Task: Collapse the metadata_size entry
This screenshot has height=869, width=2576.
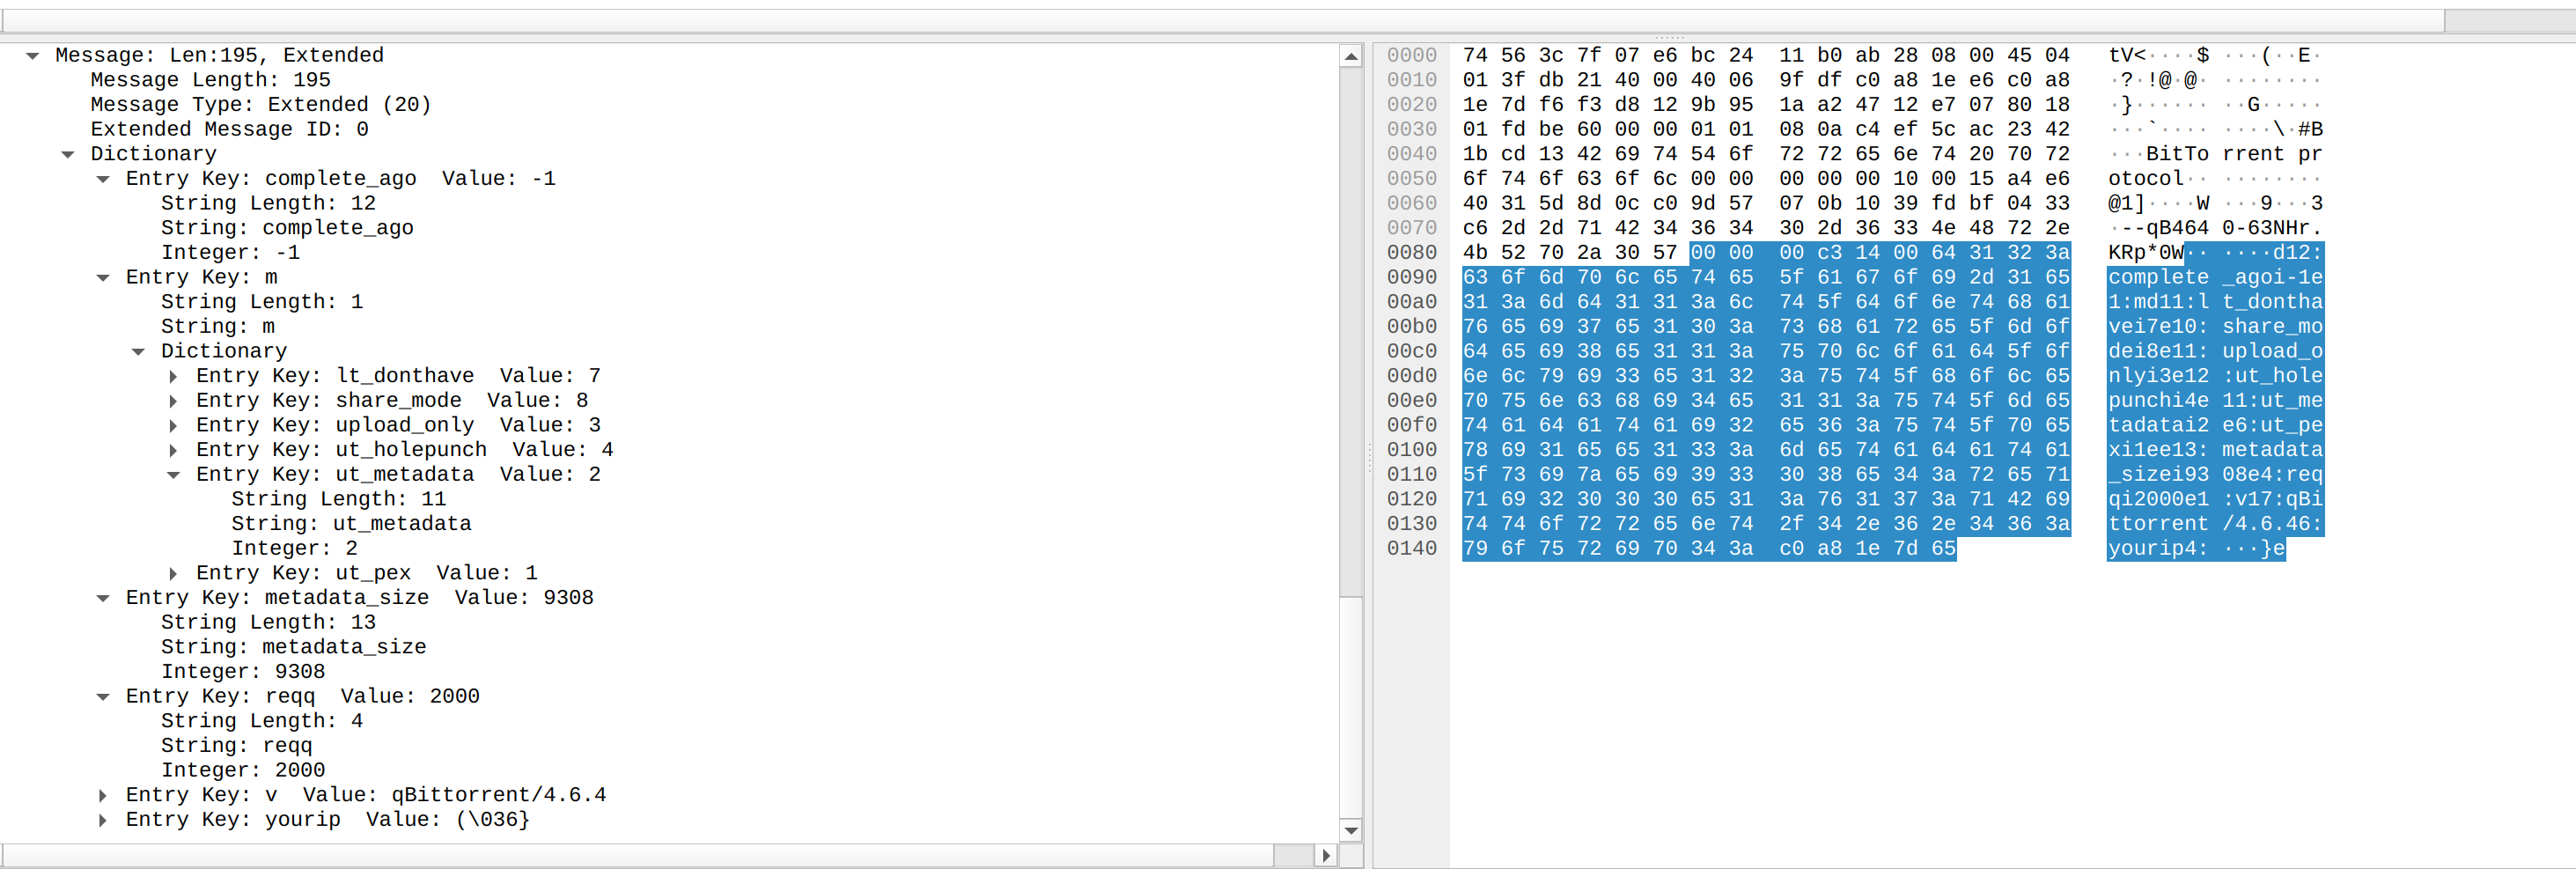Action: pyautogui.click(x=104, y=597)
